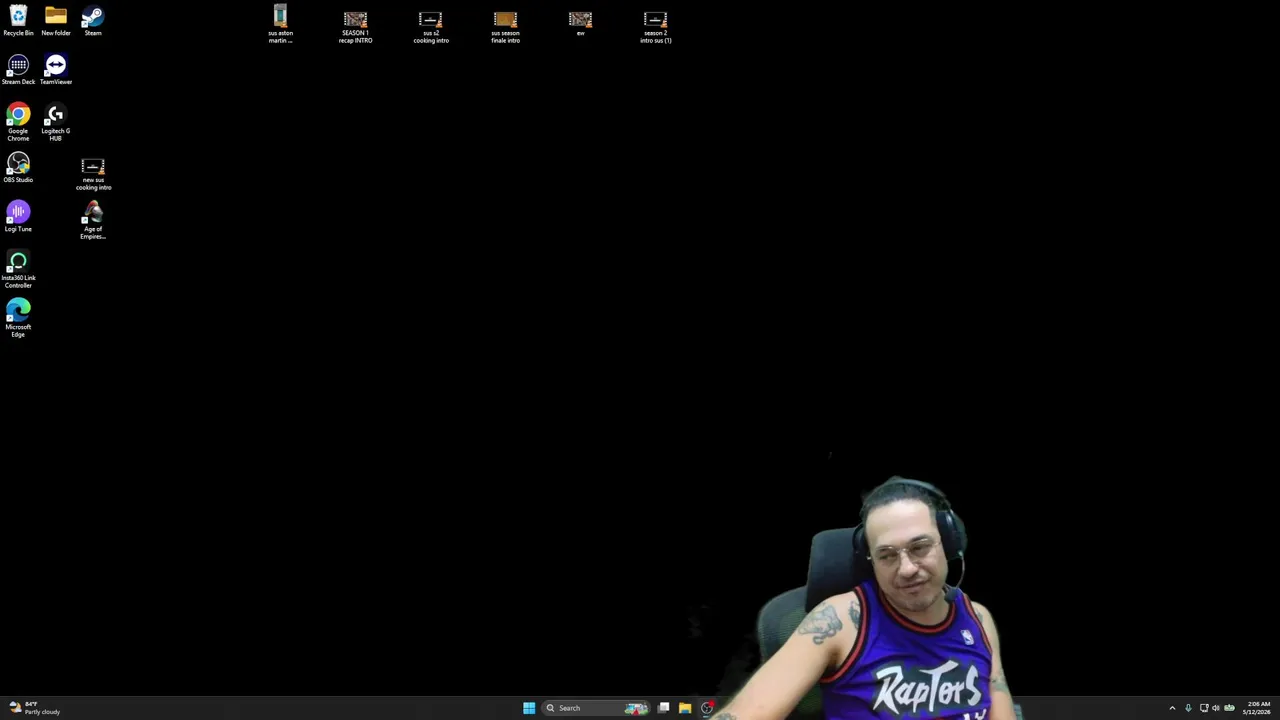Image resolution: width=1280 pixels, height=720 pixels.
Task: Expand the hidden system tray icons chevron
Action: [1172, 708]
